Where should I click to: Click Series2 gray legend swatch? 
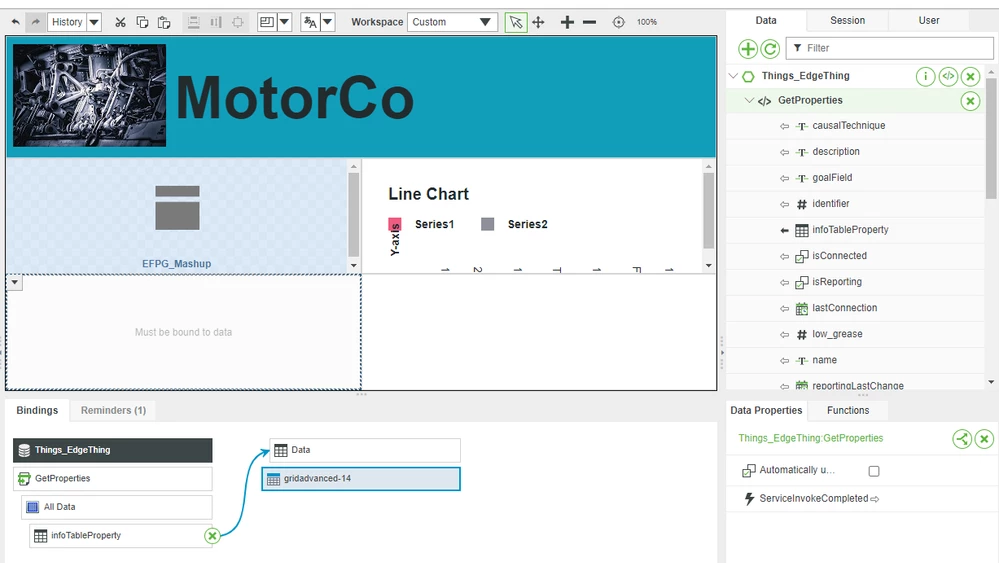click(x=487, y=224)
